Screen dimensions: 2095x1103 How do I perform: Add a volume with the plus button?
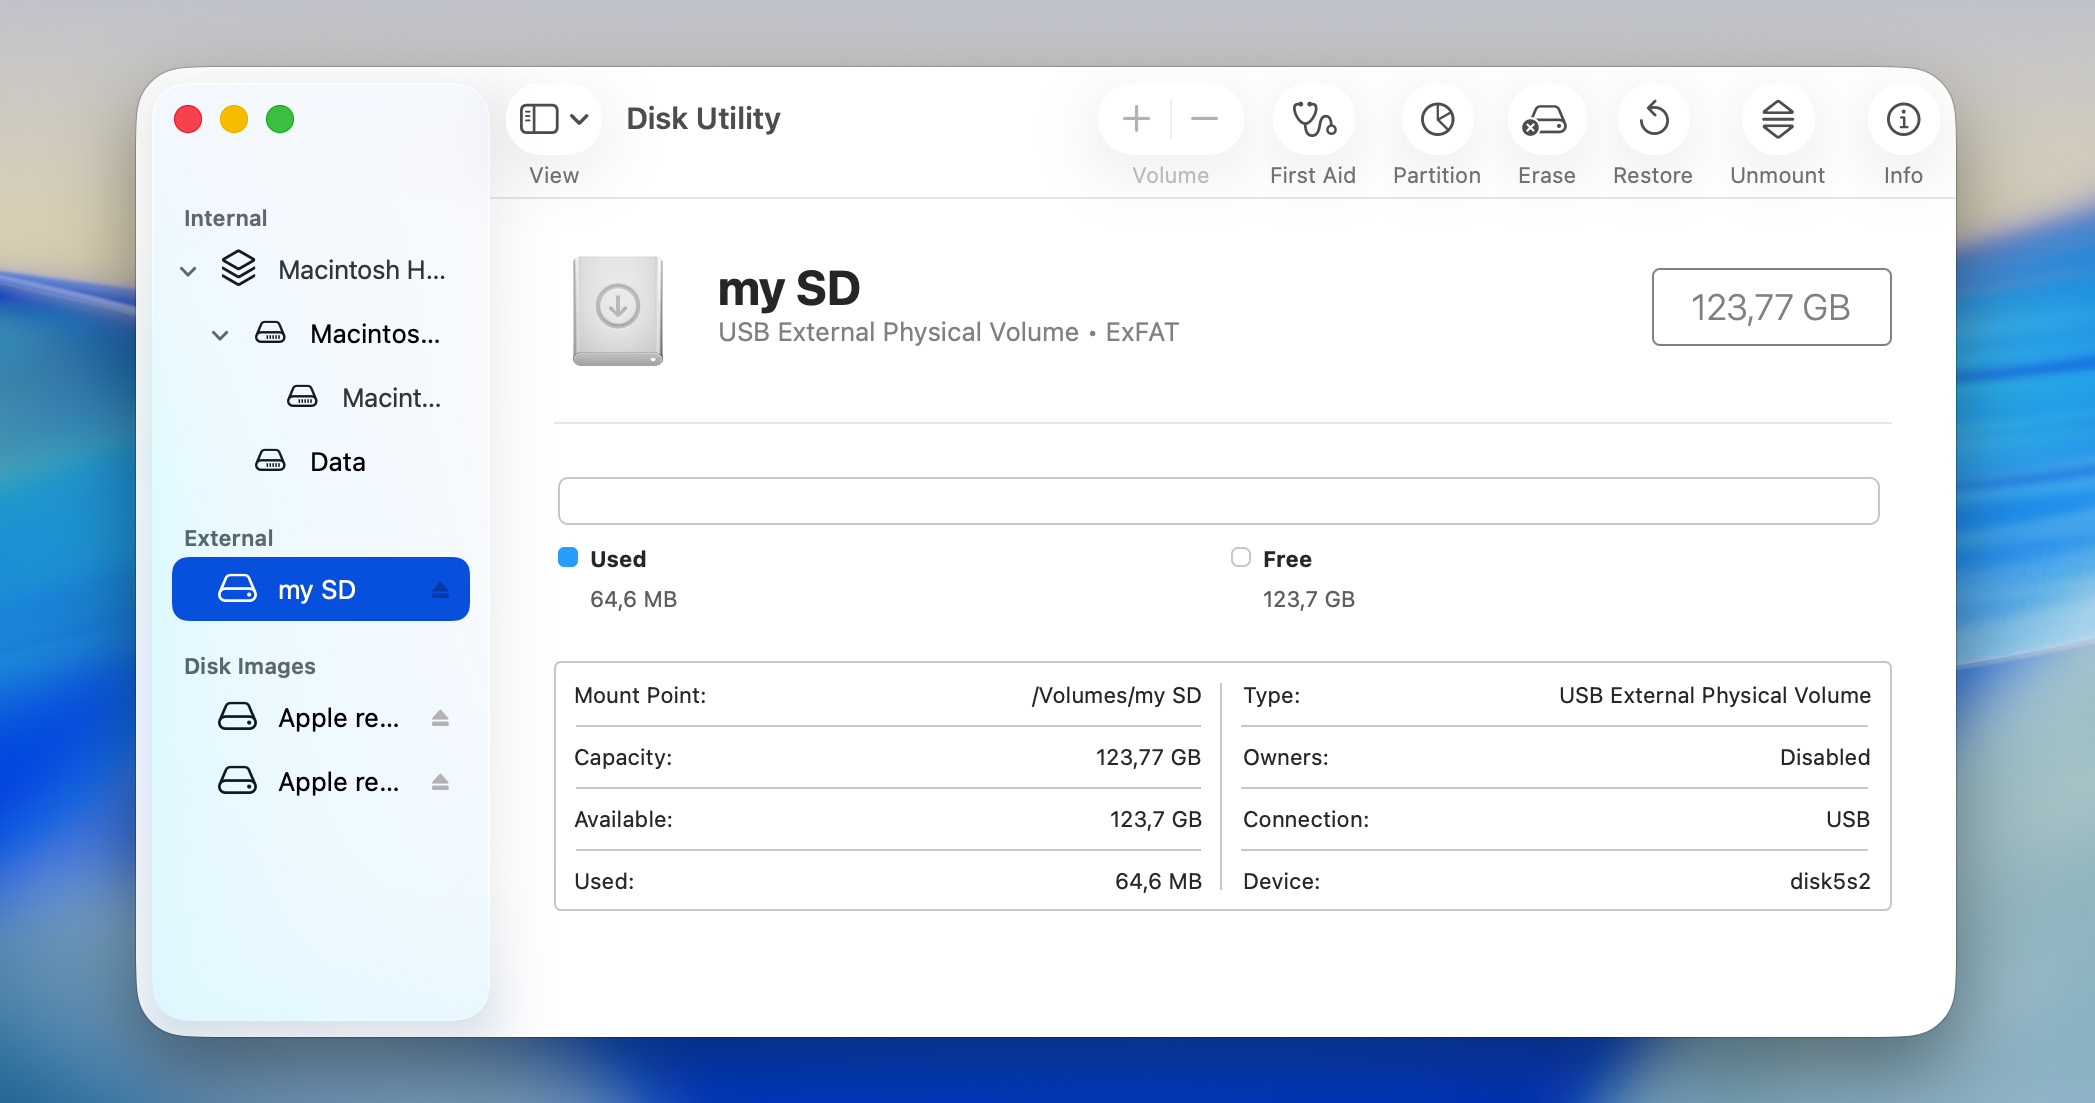pyautogui.click(x=1136, y=119)
